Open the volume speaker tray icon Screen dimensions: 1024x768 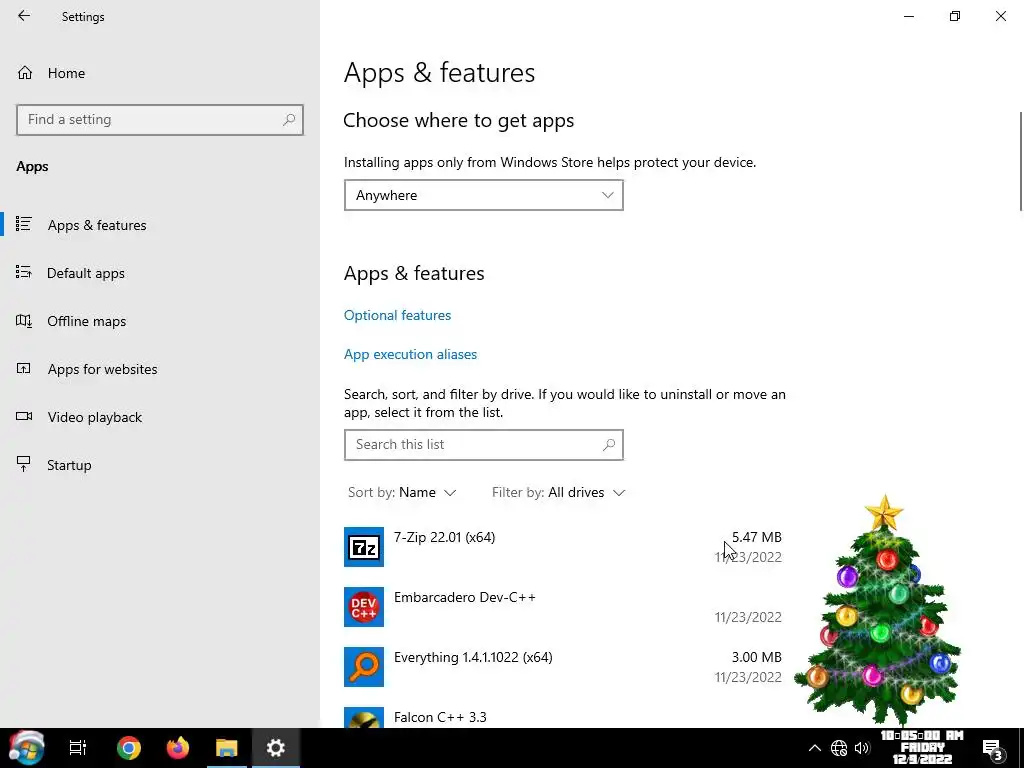pyautogui.click(x=862, y=748)
